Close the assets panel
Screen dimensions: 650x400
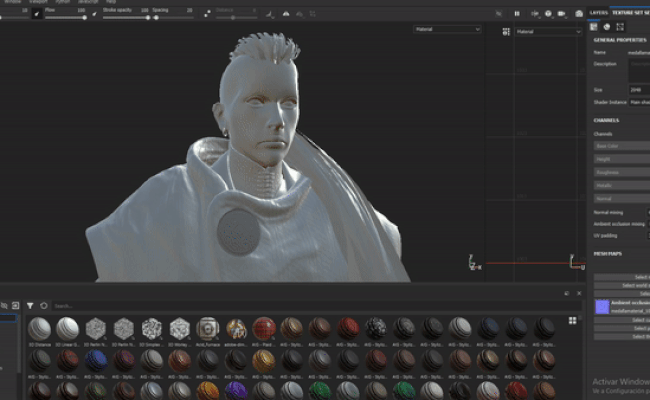click(x=579, y=293)
